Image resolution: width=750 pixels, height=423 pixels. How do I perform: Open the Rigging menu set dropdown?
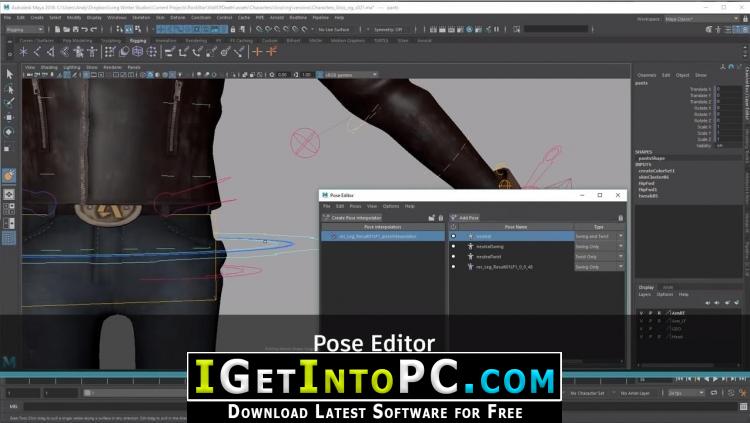25,30
